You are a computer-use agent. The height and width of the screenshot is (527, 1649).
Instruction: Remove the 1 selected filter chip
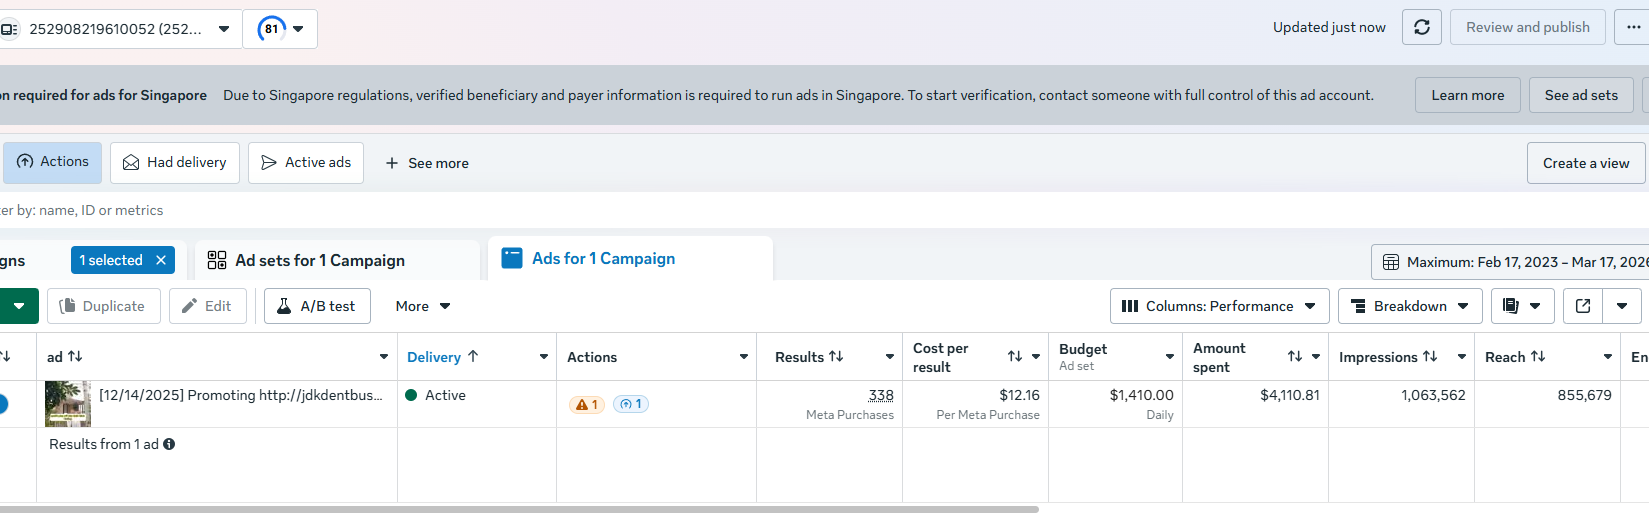[161, 260]
